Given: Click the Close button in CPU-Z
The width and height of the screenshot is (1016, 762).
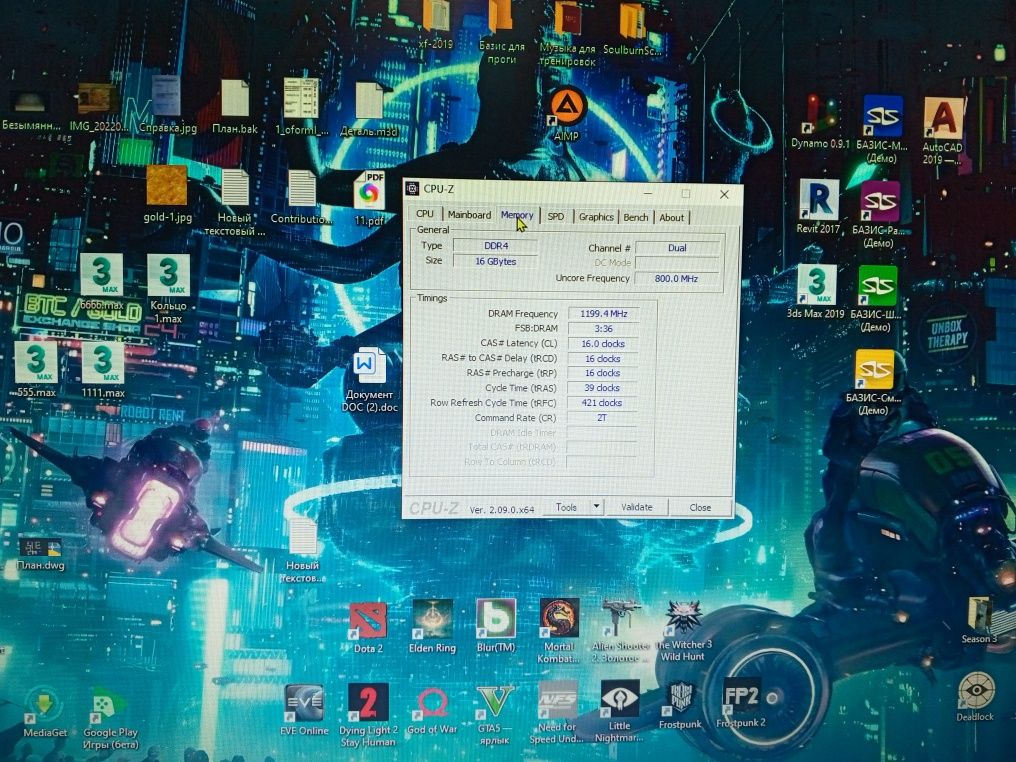Looking at the screenshot, I should pyautogui.click(x=700, y=508).
